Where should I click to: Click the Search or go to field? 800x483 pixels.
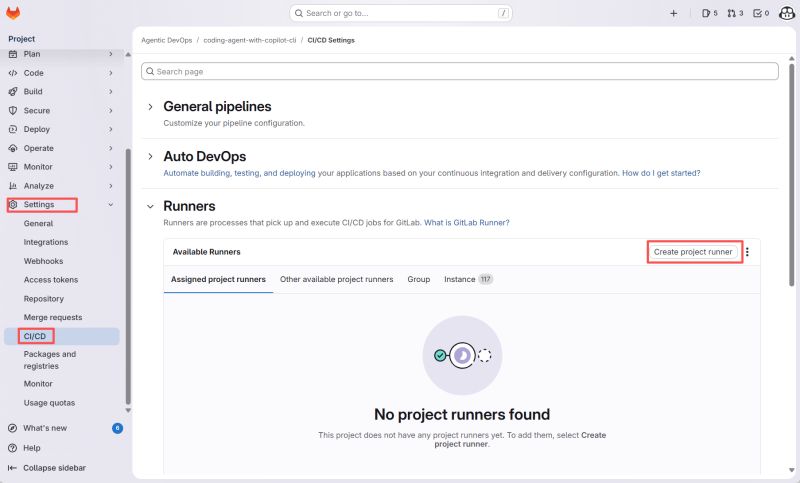pyautogui.click(x=401, y=13)
